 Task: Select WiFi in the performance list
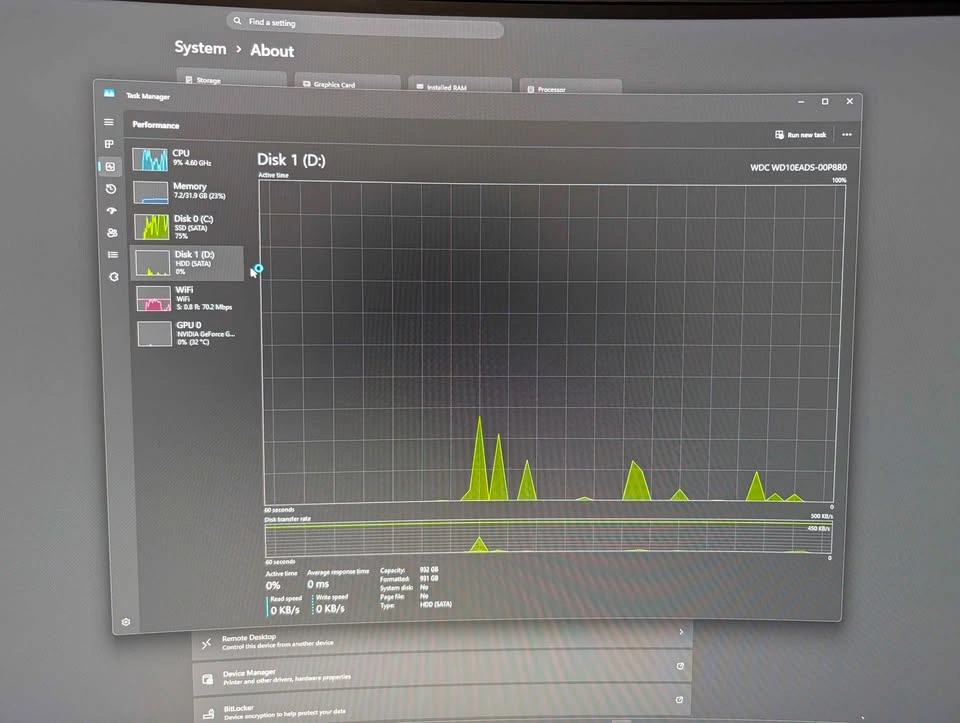click(189, 298)
